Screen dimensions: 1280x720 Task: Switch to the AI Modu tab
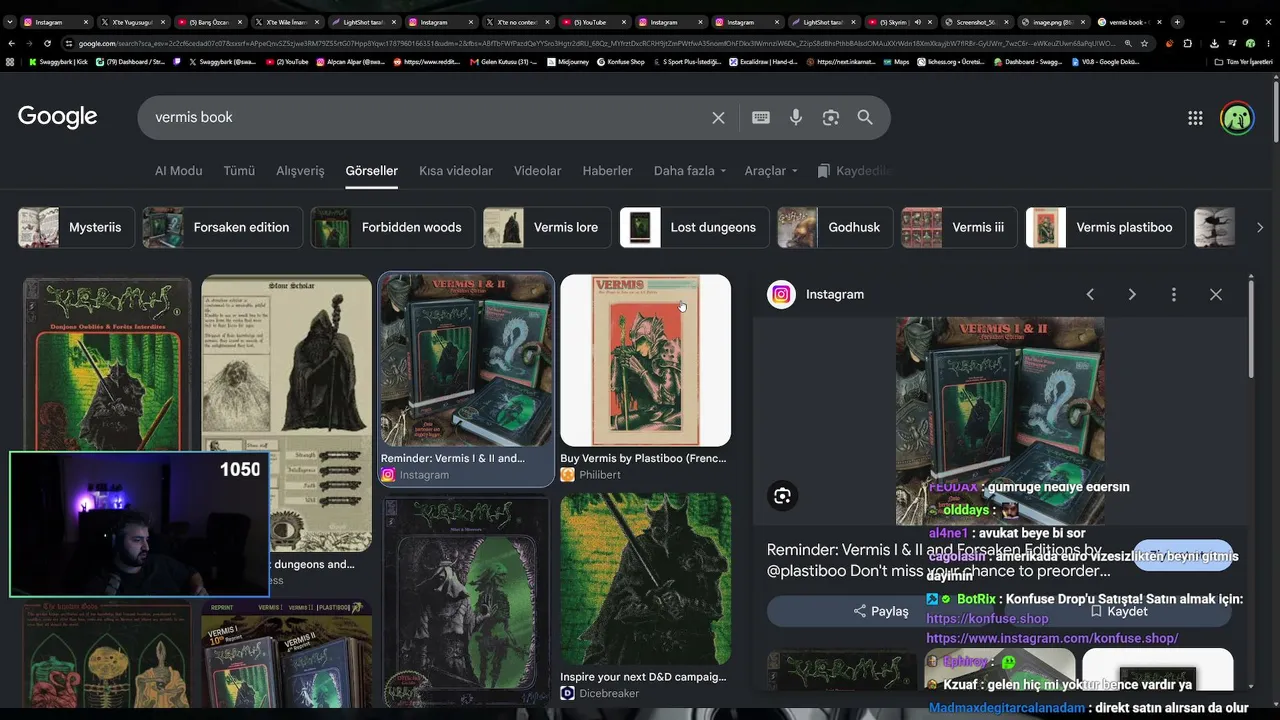(x=178, y=171)
